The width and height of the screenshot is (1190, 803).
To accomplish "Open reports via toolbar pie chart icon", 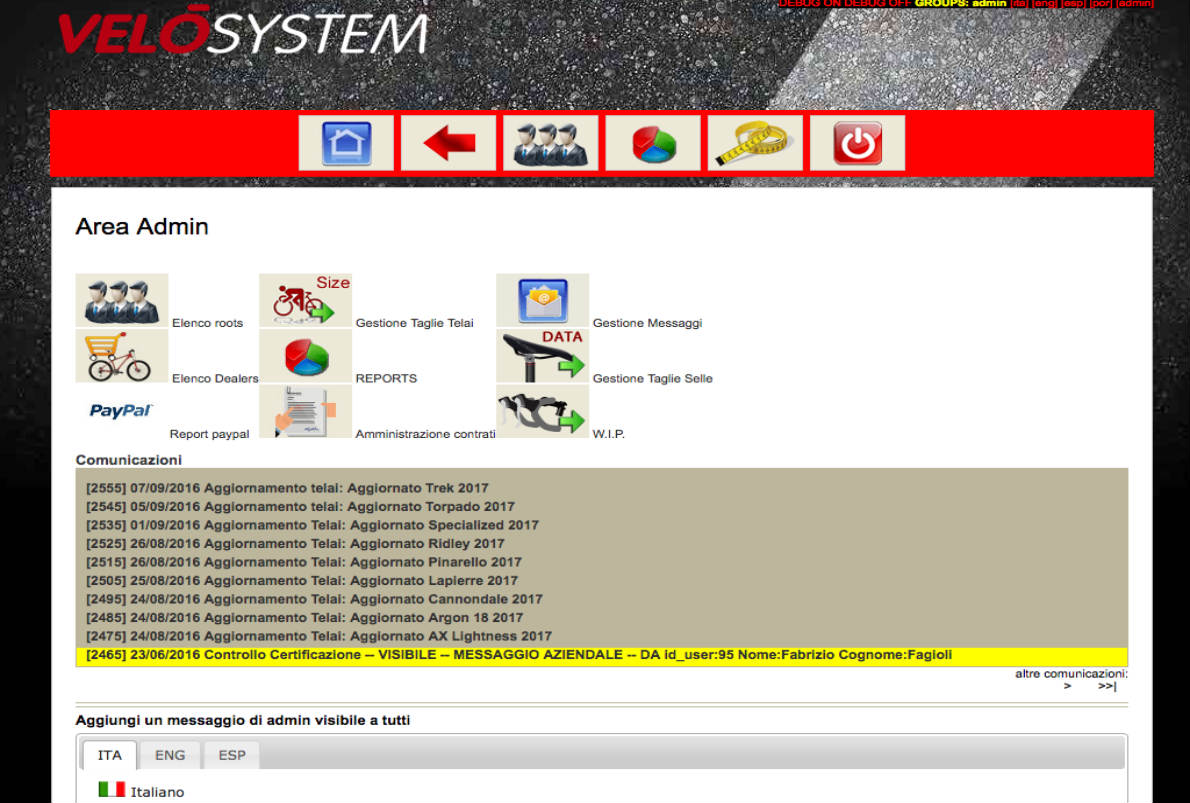I will [653, 143].
